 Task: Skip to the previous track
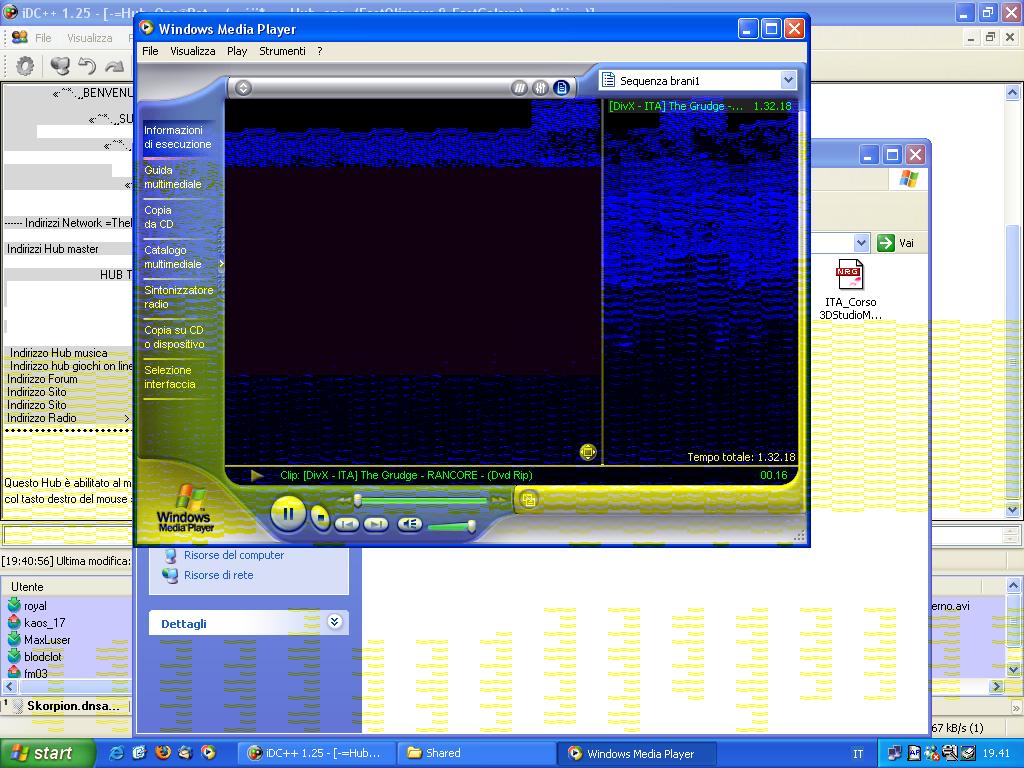pyautogui.click(x=347, y=524)
